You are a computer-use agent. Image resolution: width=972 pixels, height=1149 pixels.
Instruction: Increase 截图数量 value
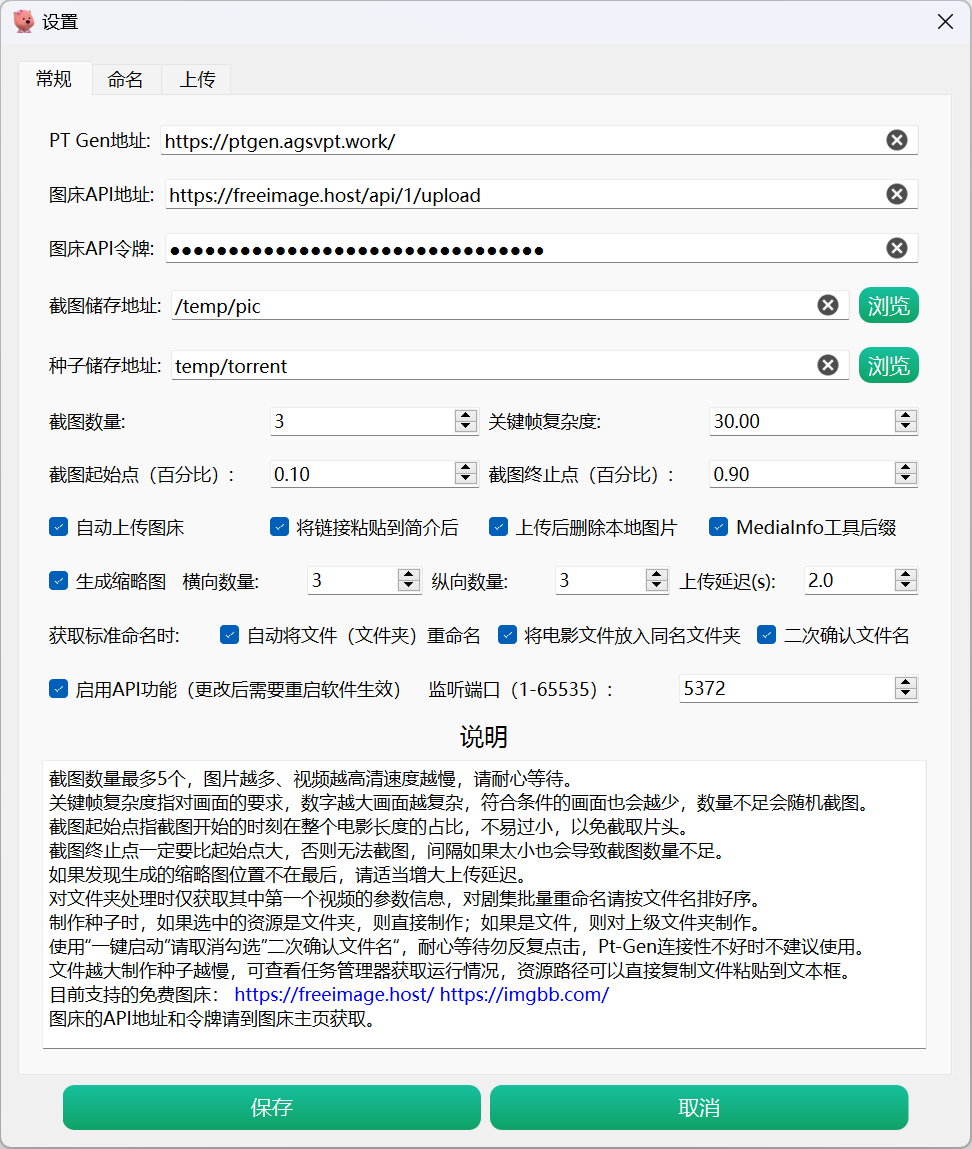coord(465,415)
